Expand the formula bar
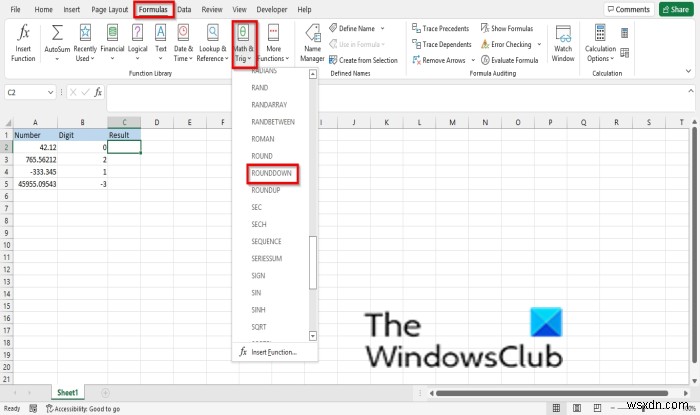The width and height of the screenshot is (700, 415). [691, 91]
